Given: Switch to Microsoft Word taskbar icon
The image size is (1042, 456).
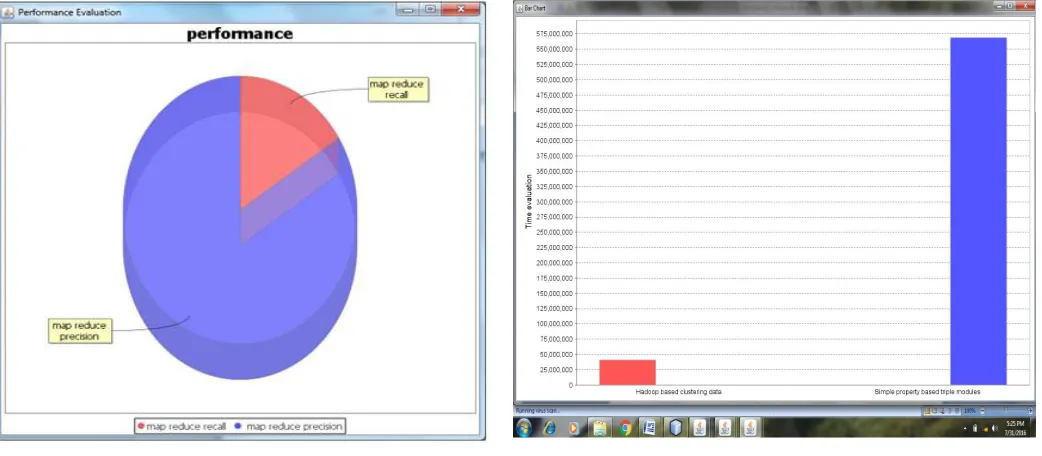Looking at the screenshot, I should pyautogui.click(x=650, y=427).
